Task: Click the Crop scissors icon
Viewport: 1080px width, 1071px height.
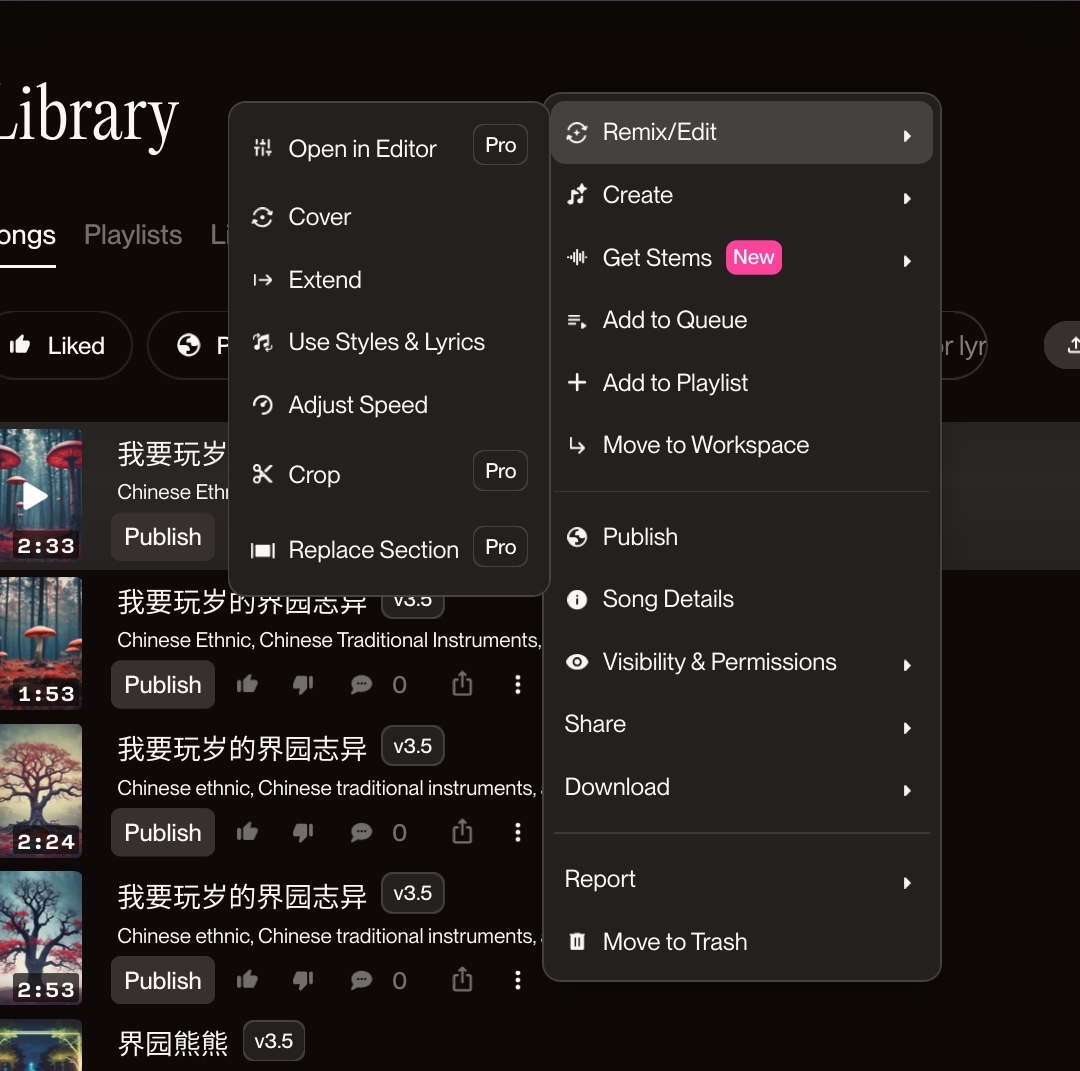Action: [x=262, y=474]
